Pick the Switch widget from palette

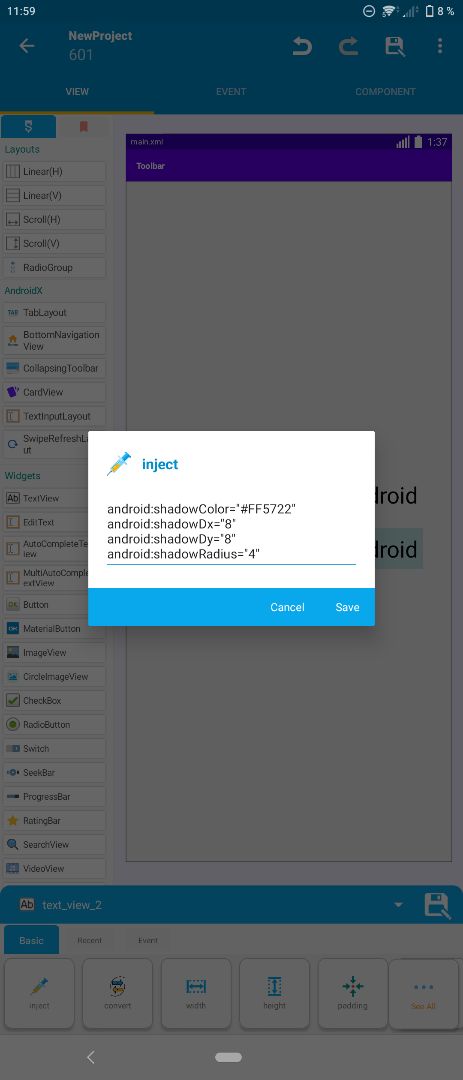(54, 749)
